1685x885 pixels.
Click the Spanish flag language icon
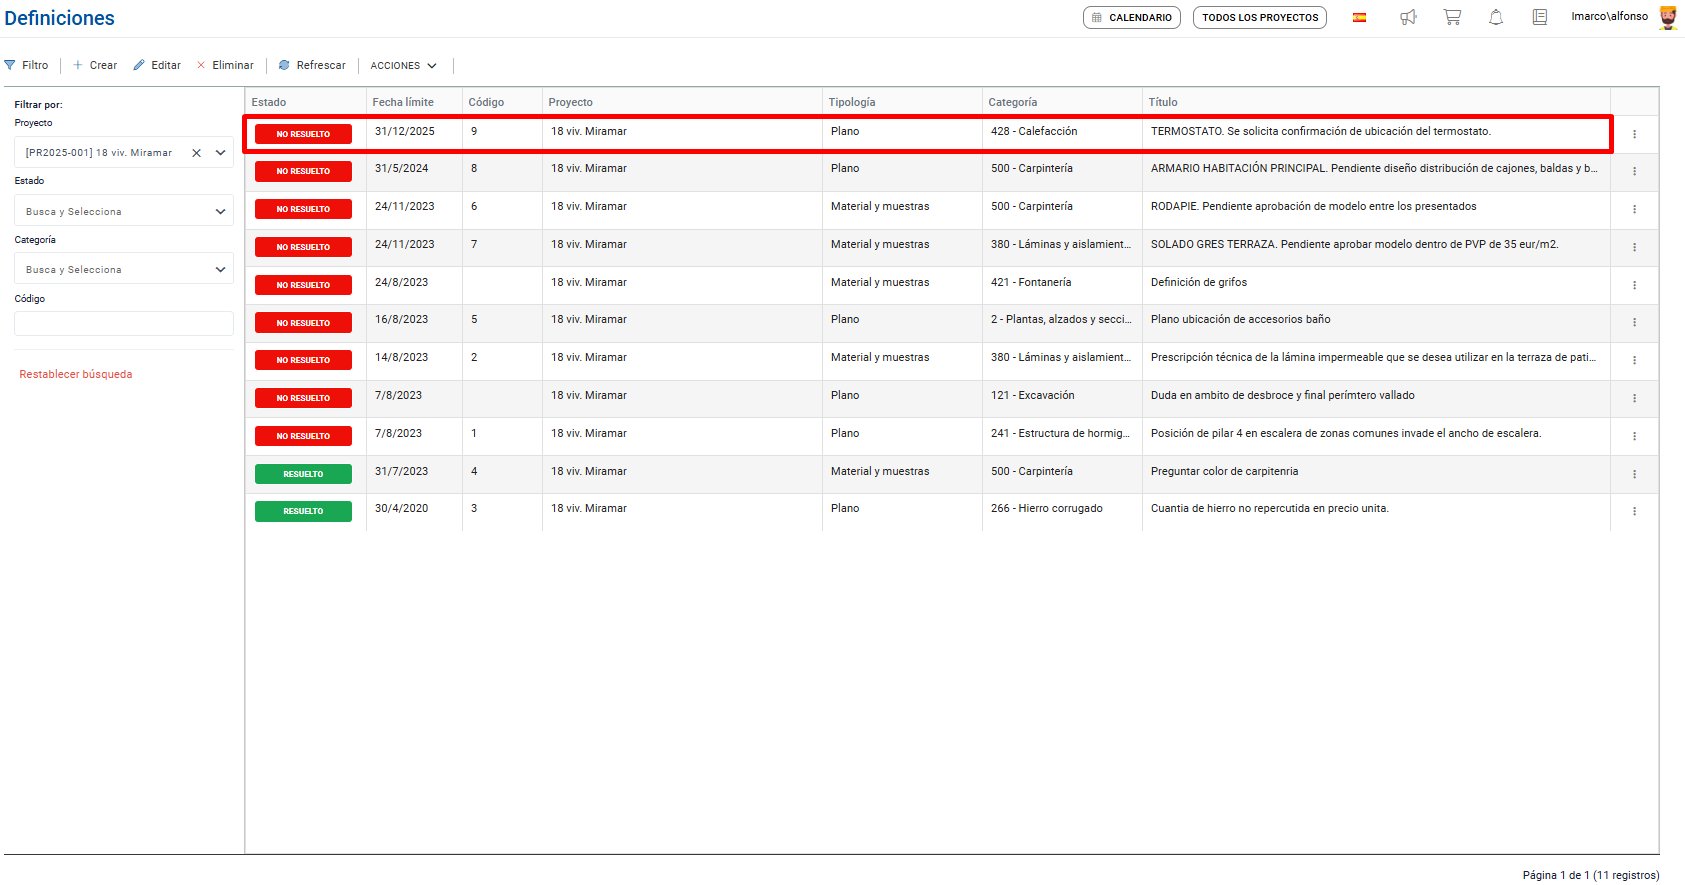click(1359, 17)
